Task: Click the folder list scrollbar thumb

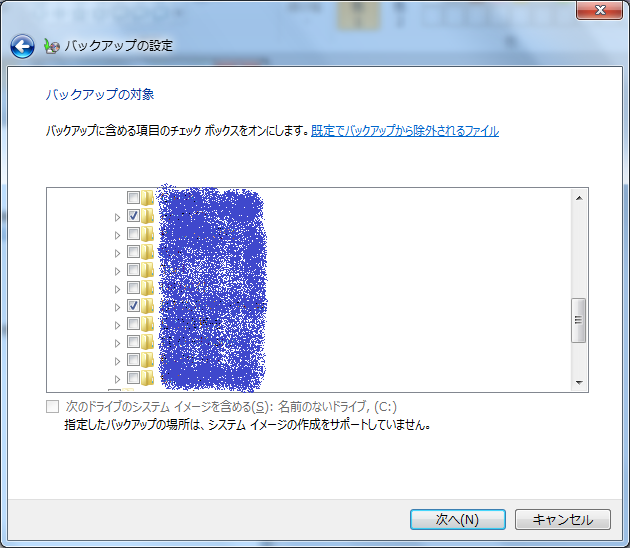Action: coord(579,320)
